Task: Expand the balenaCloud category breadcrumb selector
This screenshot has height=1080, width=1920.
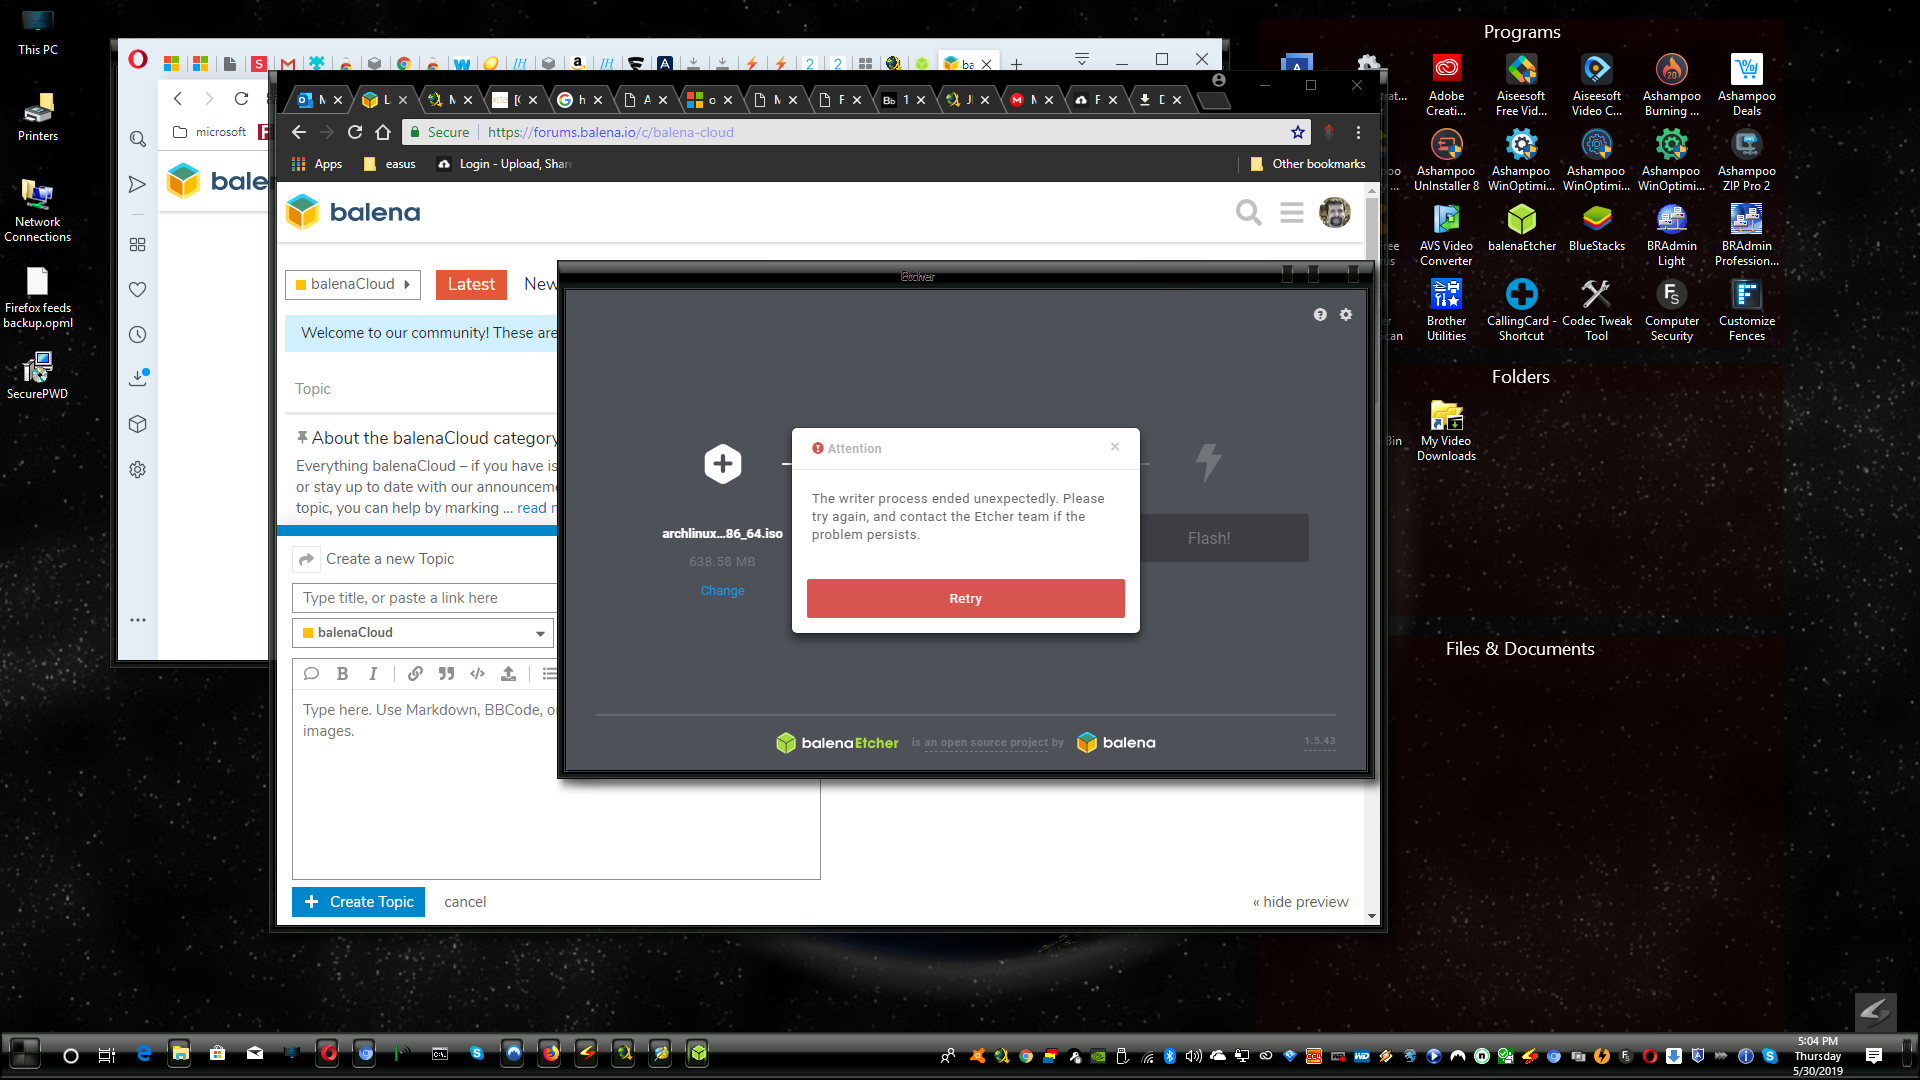Action: (353, 284)
